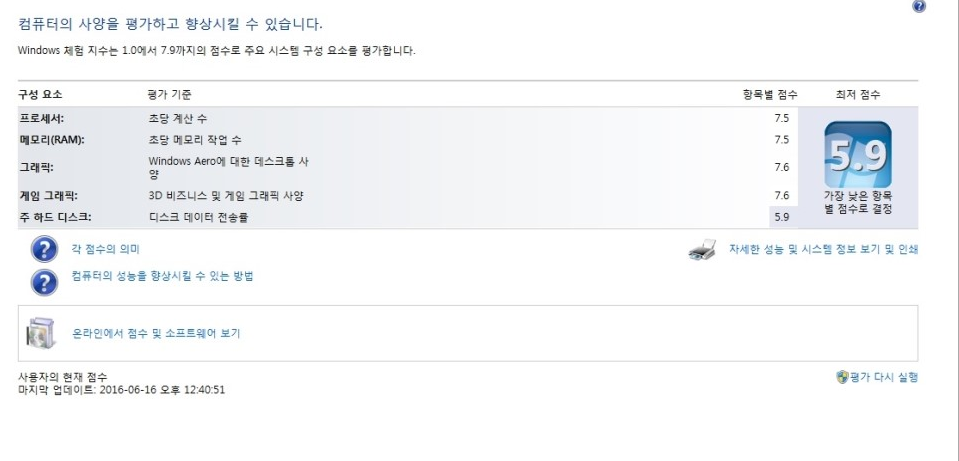Viewport: 959px width, 461px height.
Task: Open the 각 점수의 의미 link
Action: [x=105, y=249]
